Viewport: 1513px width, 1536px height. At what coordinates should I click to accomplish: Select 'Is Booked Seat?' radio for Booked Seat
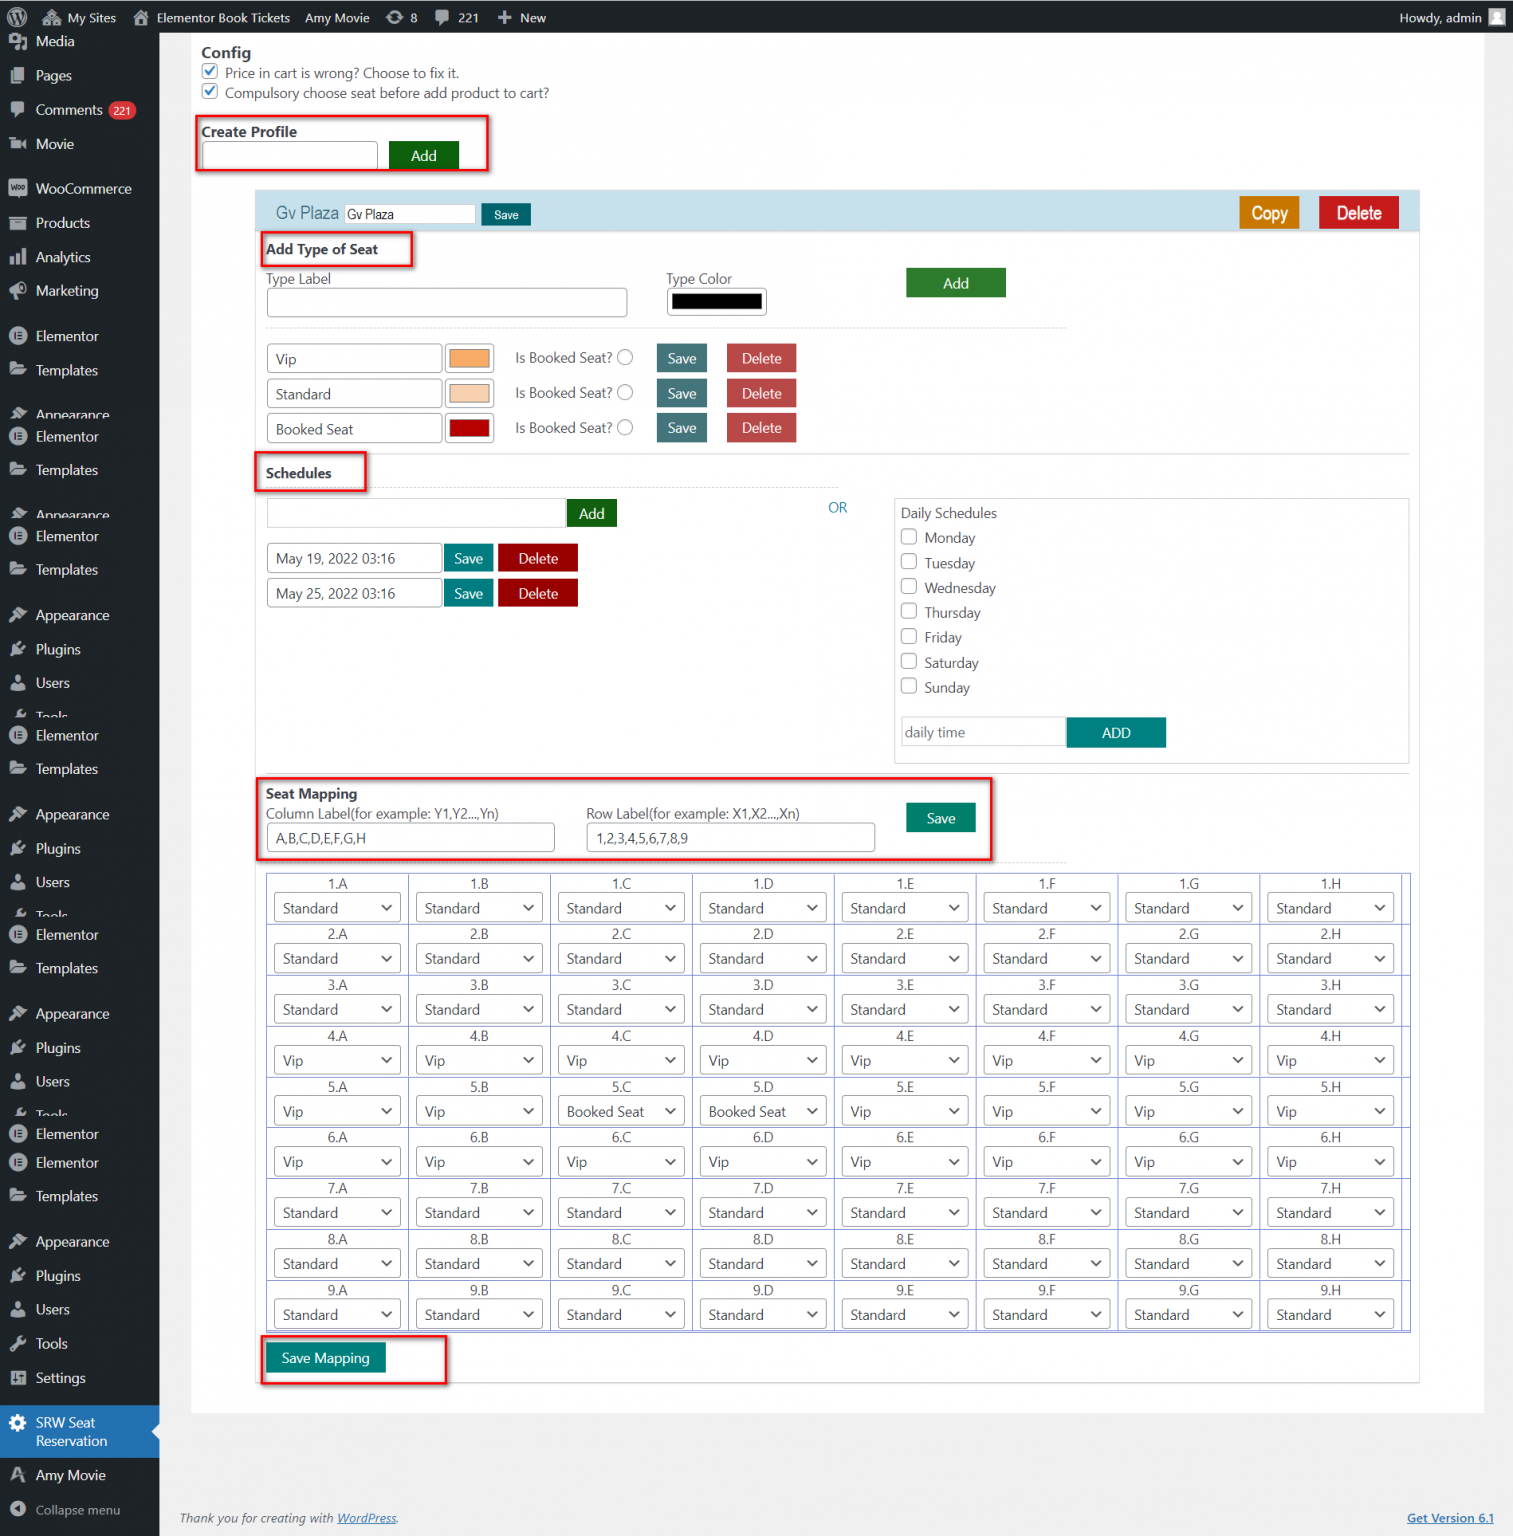click(625, 427)
